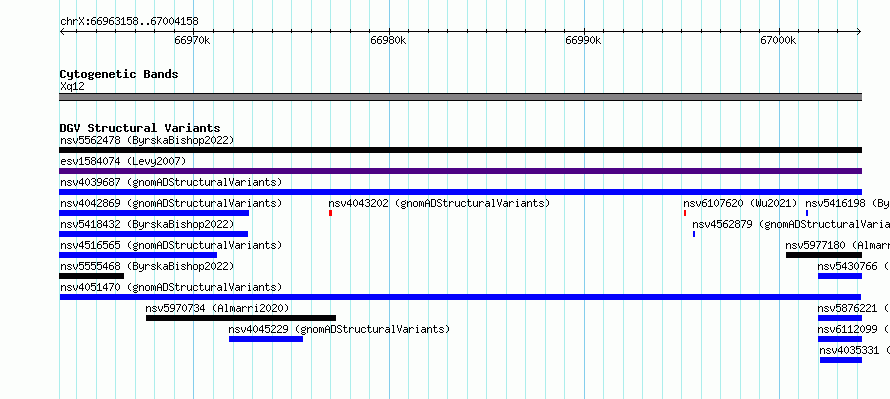Viewport: 890px width, 399px height.
Task: Click the small blue nsv5416198 marker
Action: pos(807,213)
